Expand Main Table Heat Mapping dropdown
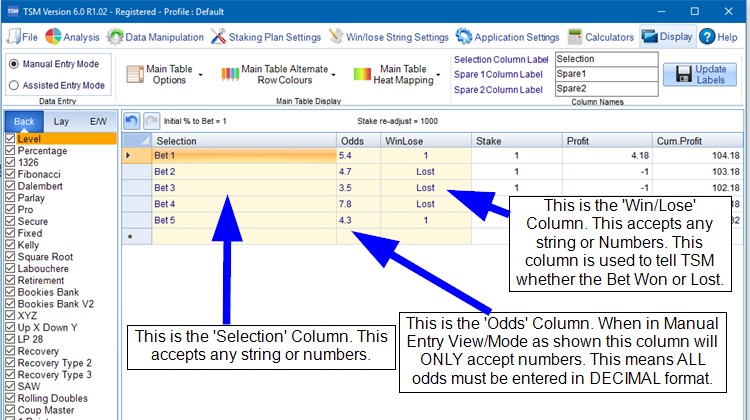This screenshot has height=420, width=750. tap(394, 74)
